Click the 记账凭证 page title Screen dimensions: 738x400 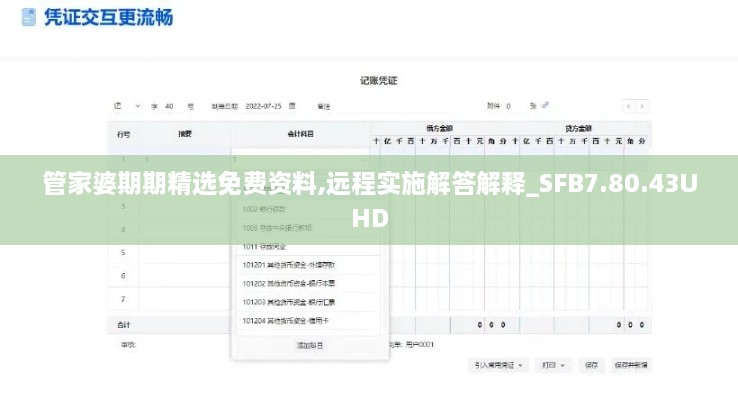[x=379, y=80]
